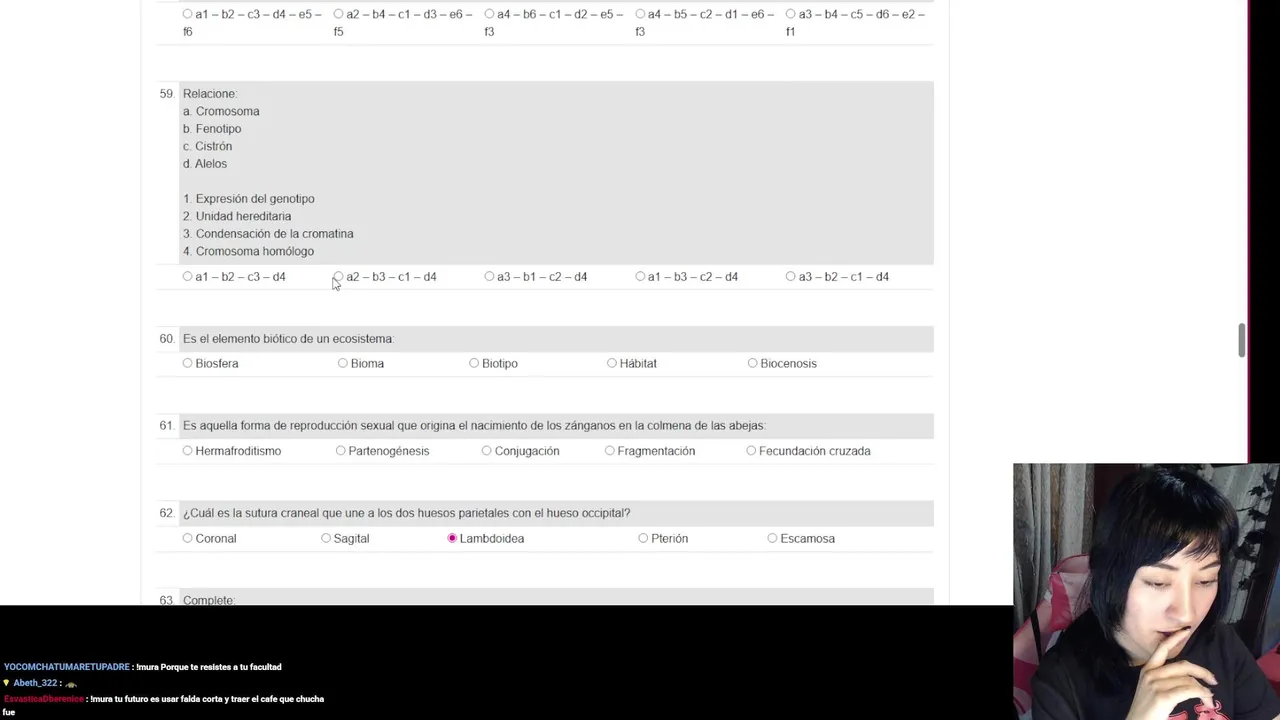Choose Fragmentación for question 61
Screen dimensions: 1280x720
coord(610,451)
